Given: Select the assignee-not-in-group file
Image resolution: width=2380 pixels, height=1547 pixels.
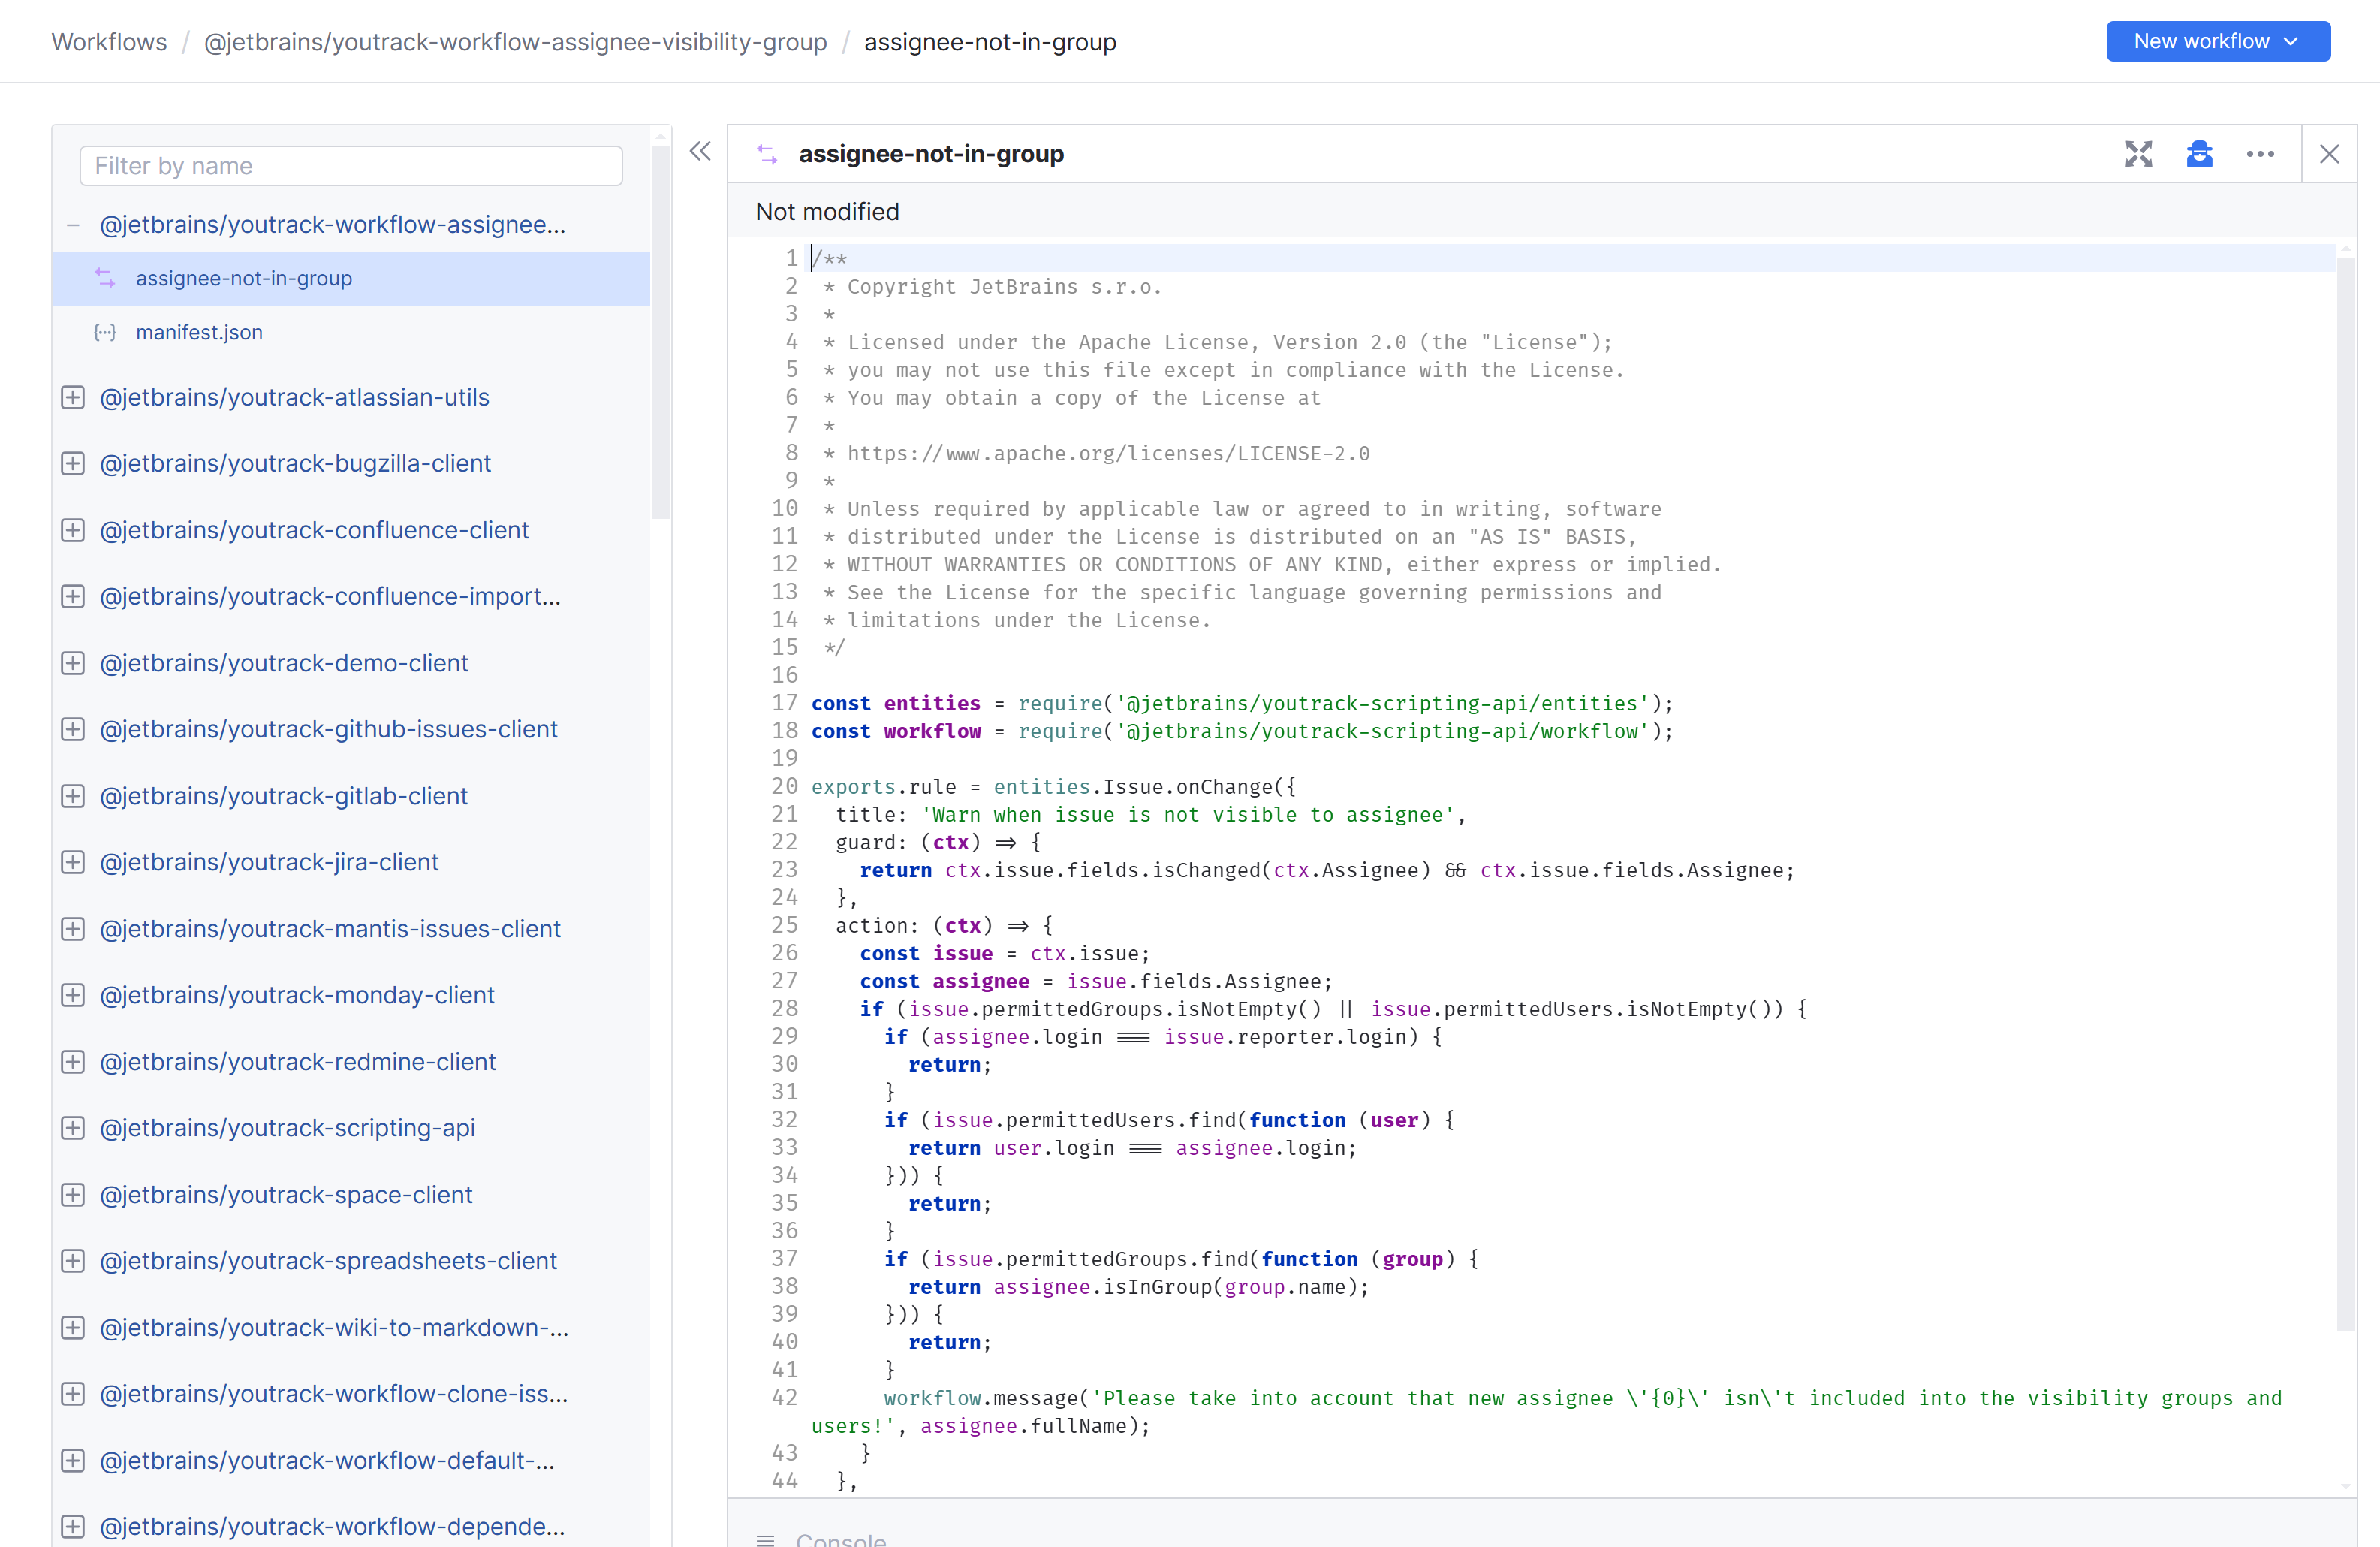Looking at the screenshot, I should [x=244, y=278].
